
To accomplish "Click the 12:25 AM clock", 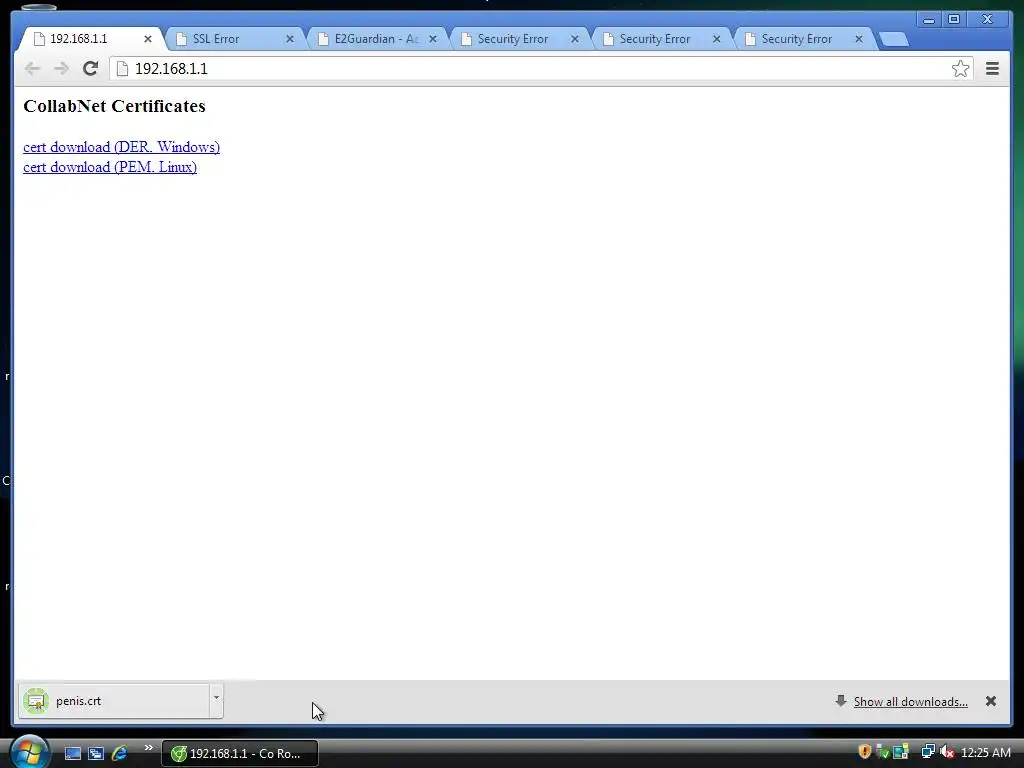I will [985, 753].
